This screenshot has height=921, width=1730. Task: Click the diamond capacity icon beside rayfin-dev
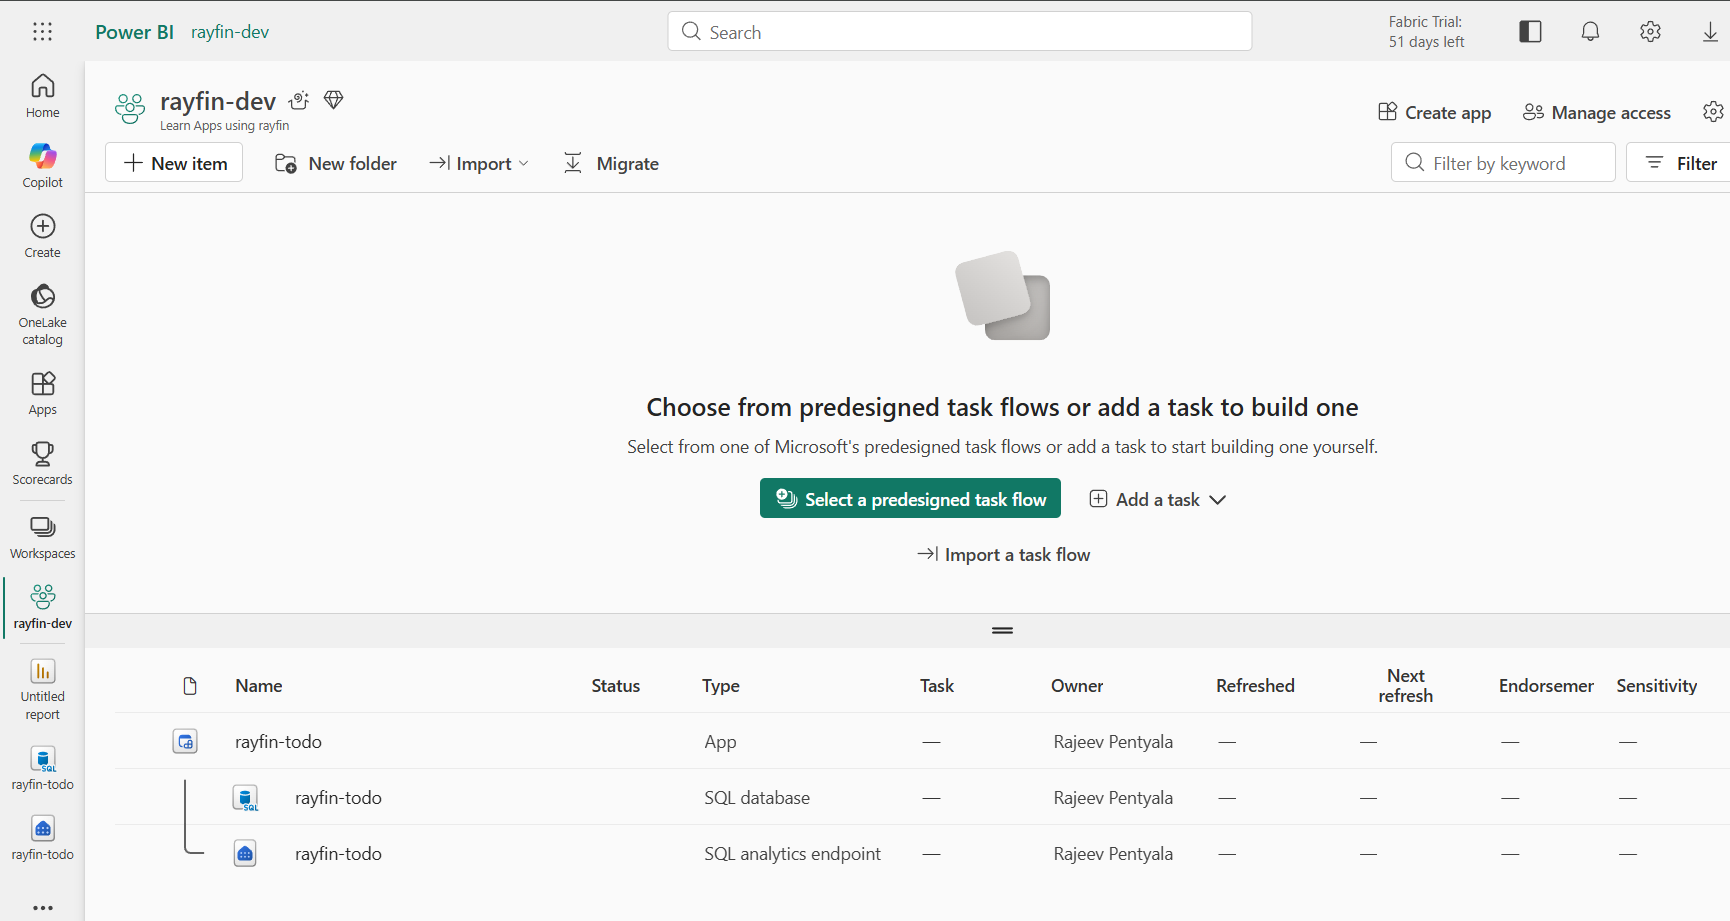[x=334, y=100]
